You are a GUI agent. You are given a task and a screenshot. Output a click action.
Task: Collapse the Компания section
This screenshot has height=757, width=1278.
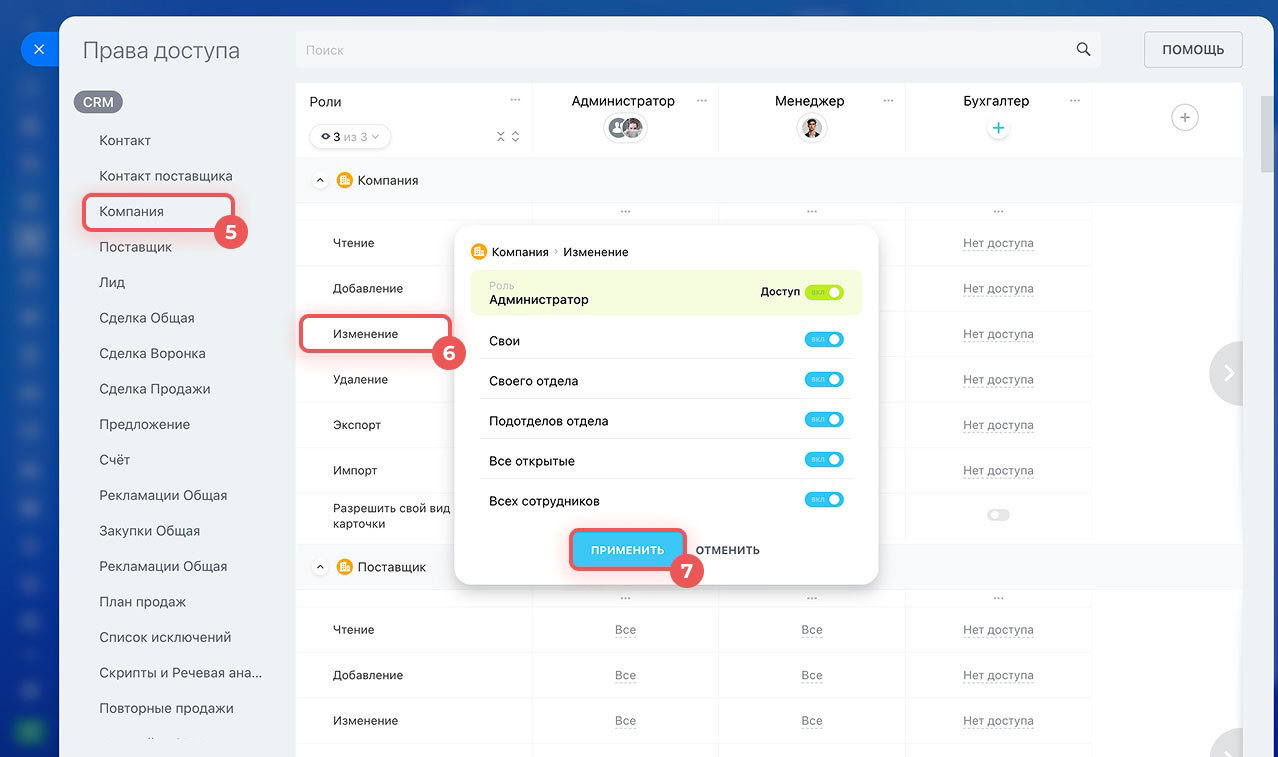click(320, 181)
